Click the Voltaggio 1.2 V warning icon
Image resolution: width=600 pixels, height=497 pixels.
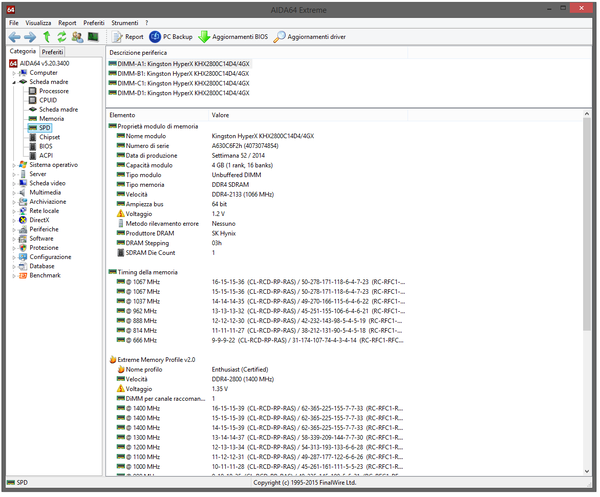pos(121,214)
